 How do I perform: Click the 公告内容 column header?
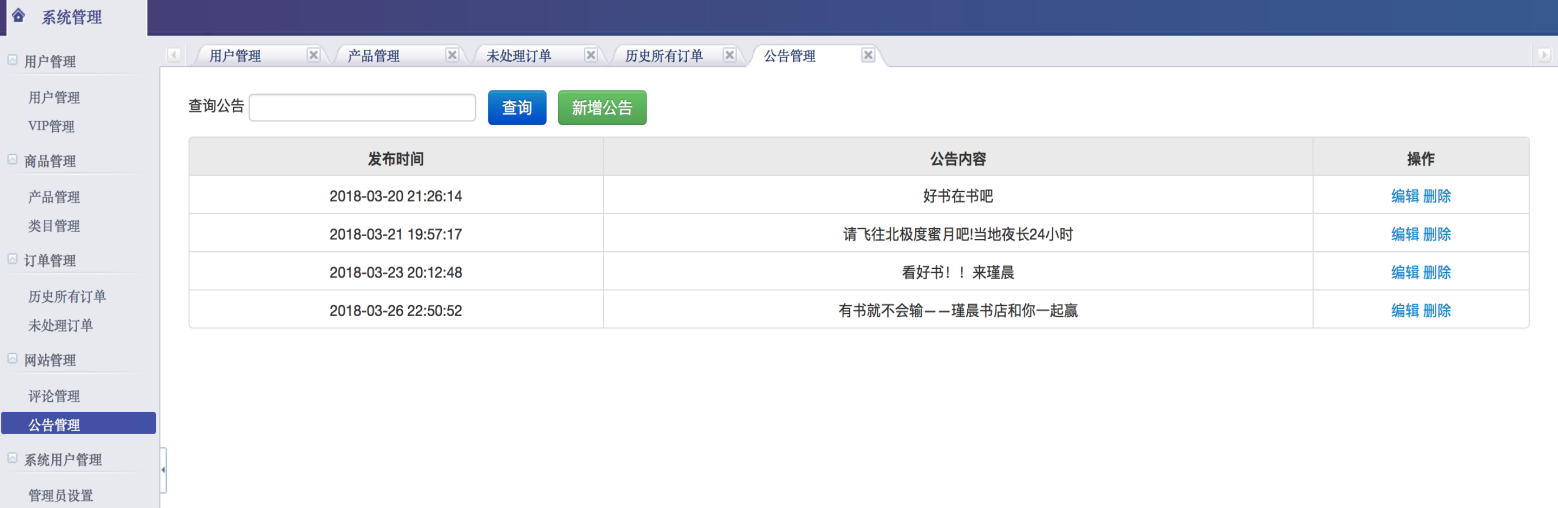(x=958, y=158)
